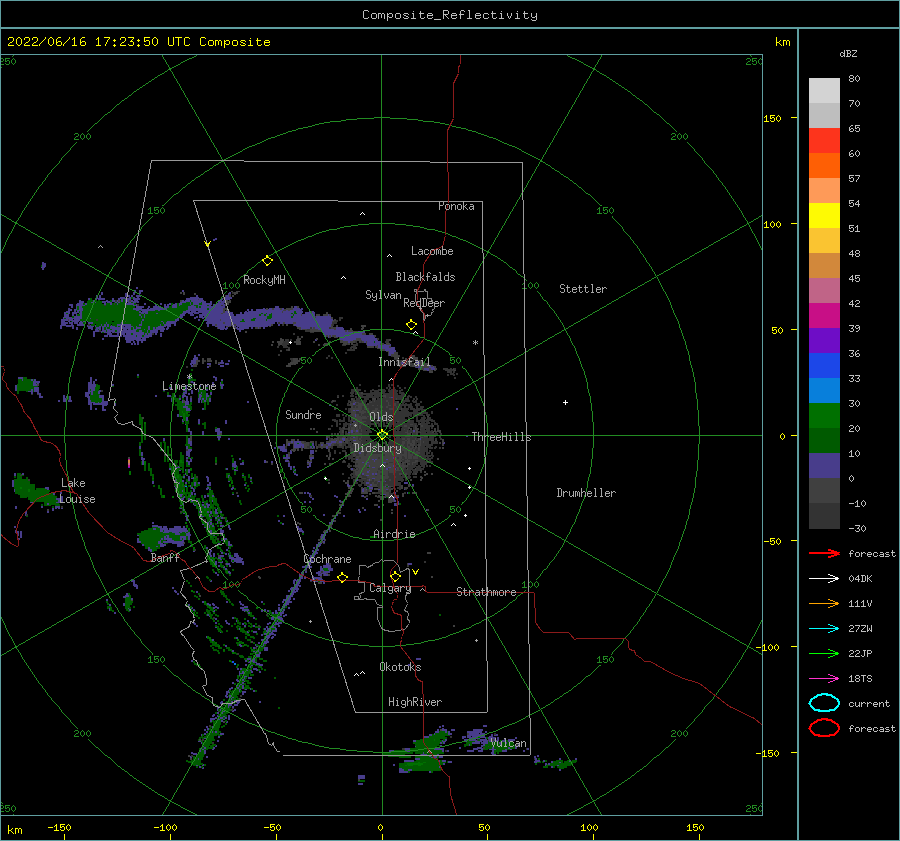Image resolution: width=900 pixels, height=841 pixels.
Task: Click the cyan current ellipse icon
Action: pos(824,703)
